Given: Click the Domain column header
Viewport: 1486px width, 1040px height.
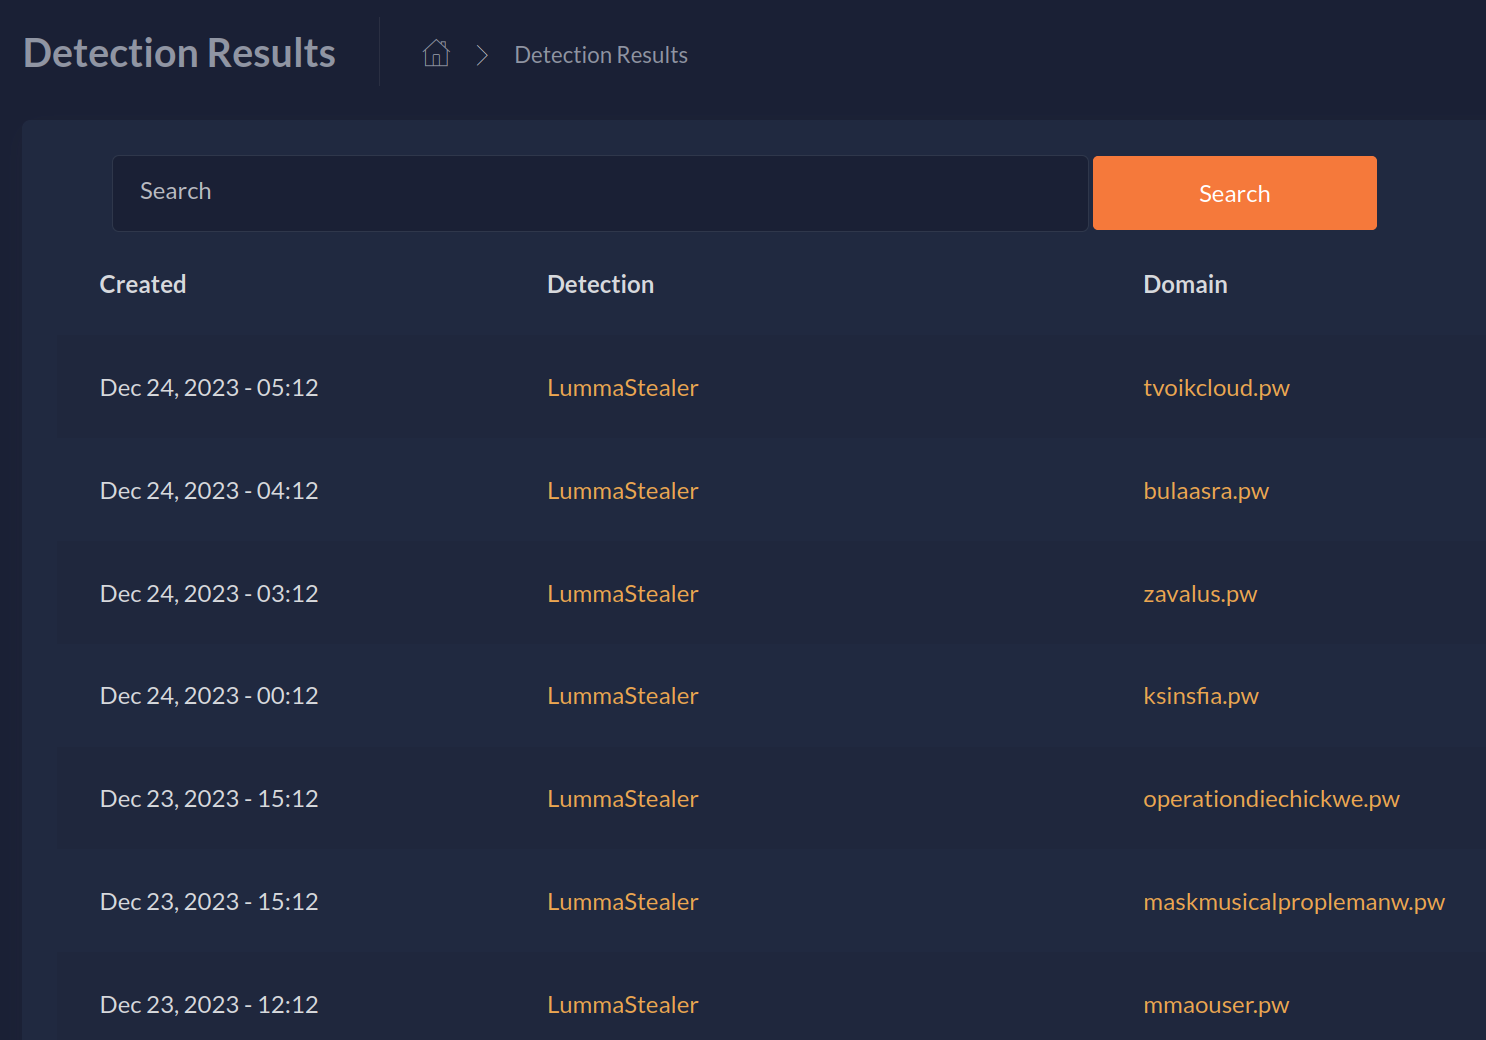Looking at the screenshot, I should pos(1185,285).
